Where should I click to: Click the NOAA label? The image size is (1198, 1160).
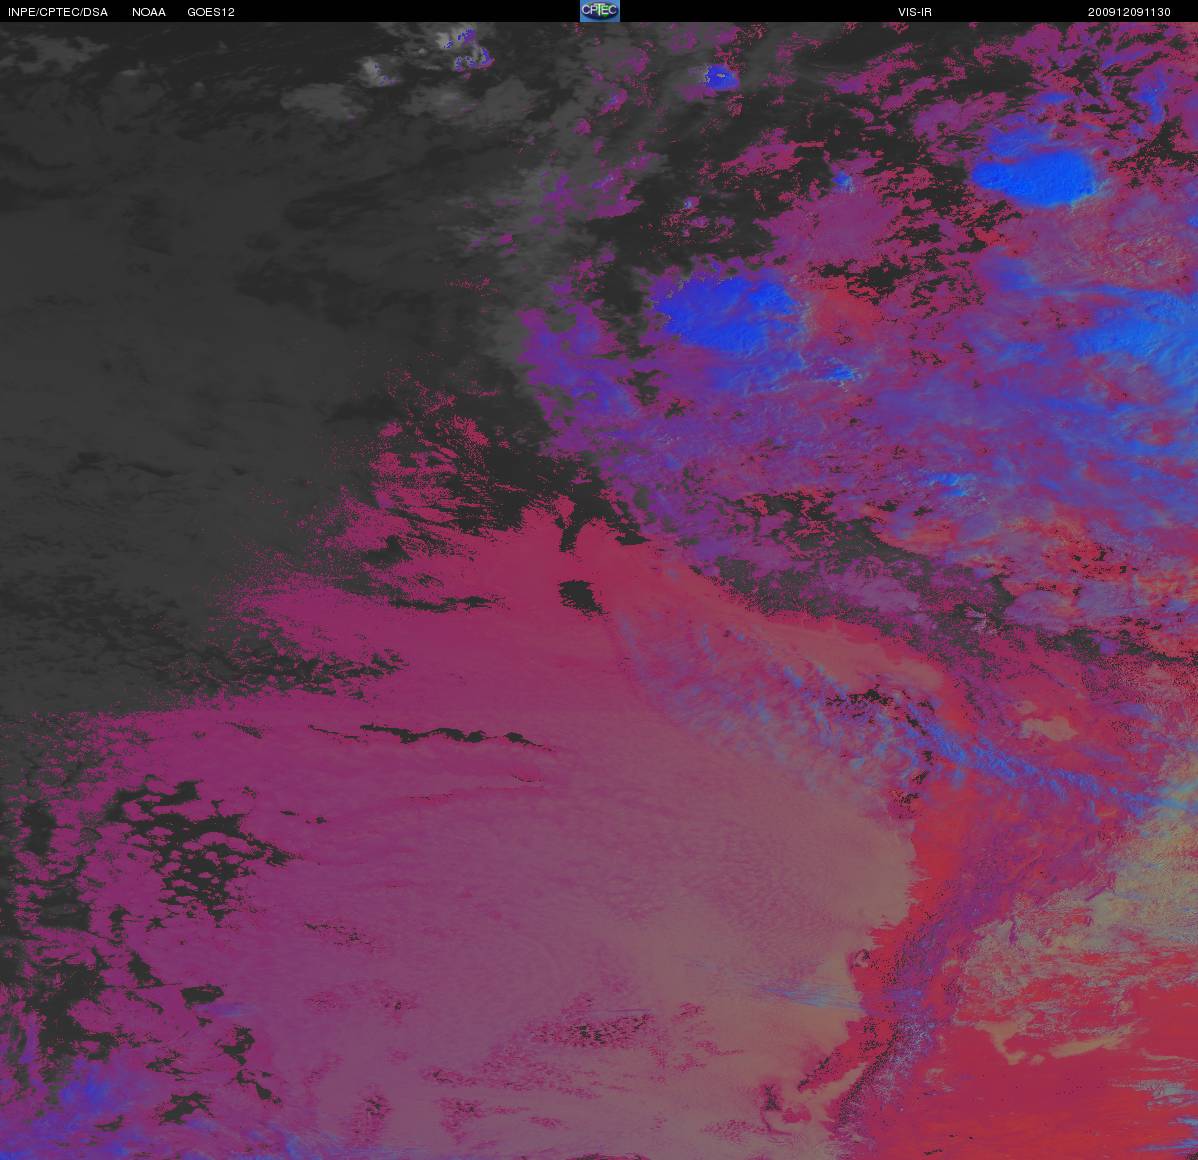coord(149,12)
